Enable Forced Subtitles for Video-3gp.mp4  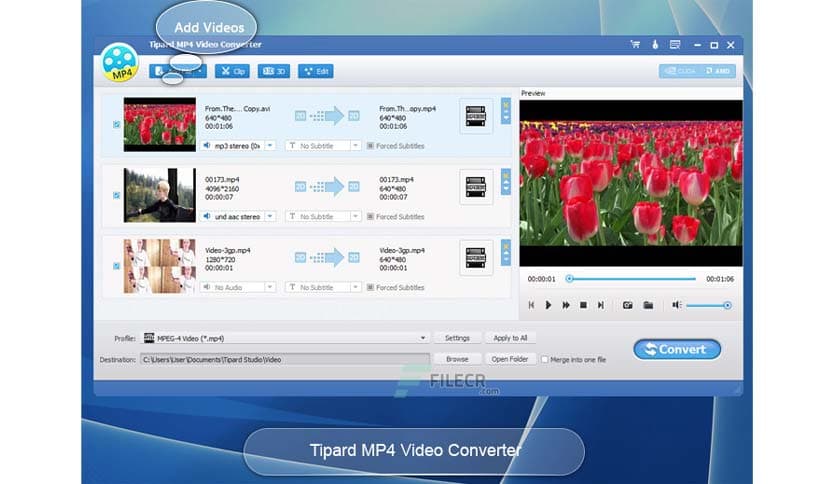pos(370,287)
